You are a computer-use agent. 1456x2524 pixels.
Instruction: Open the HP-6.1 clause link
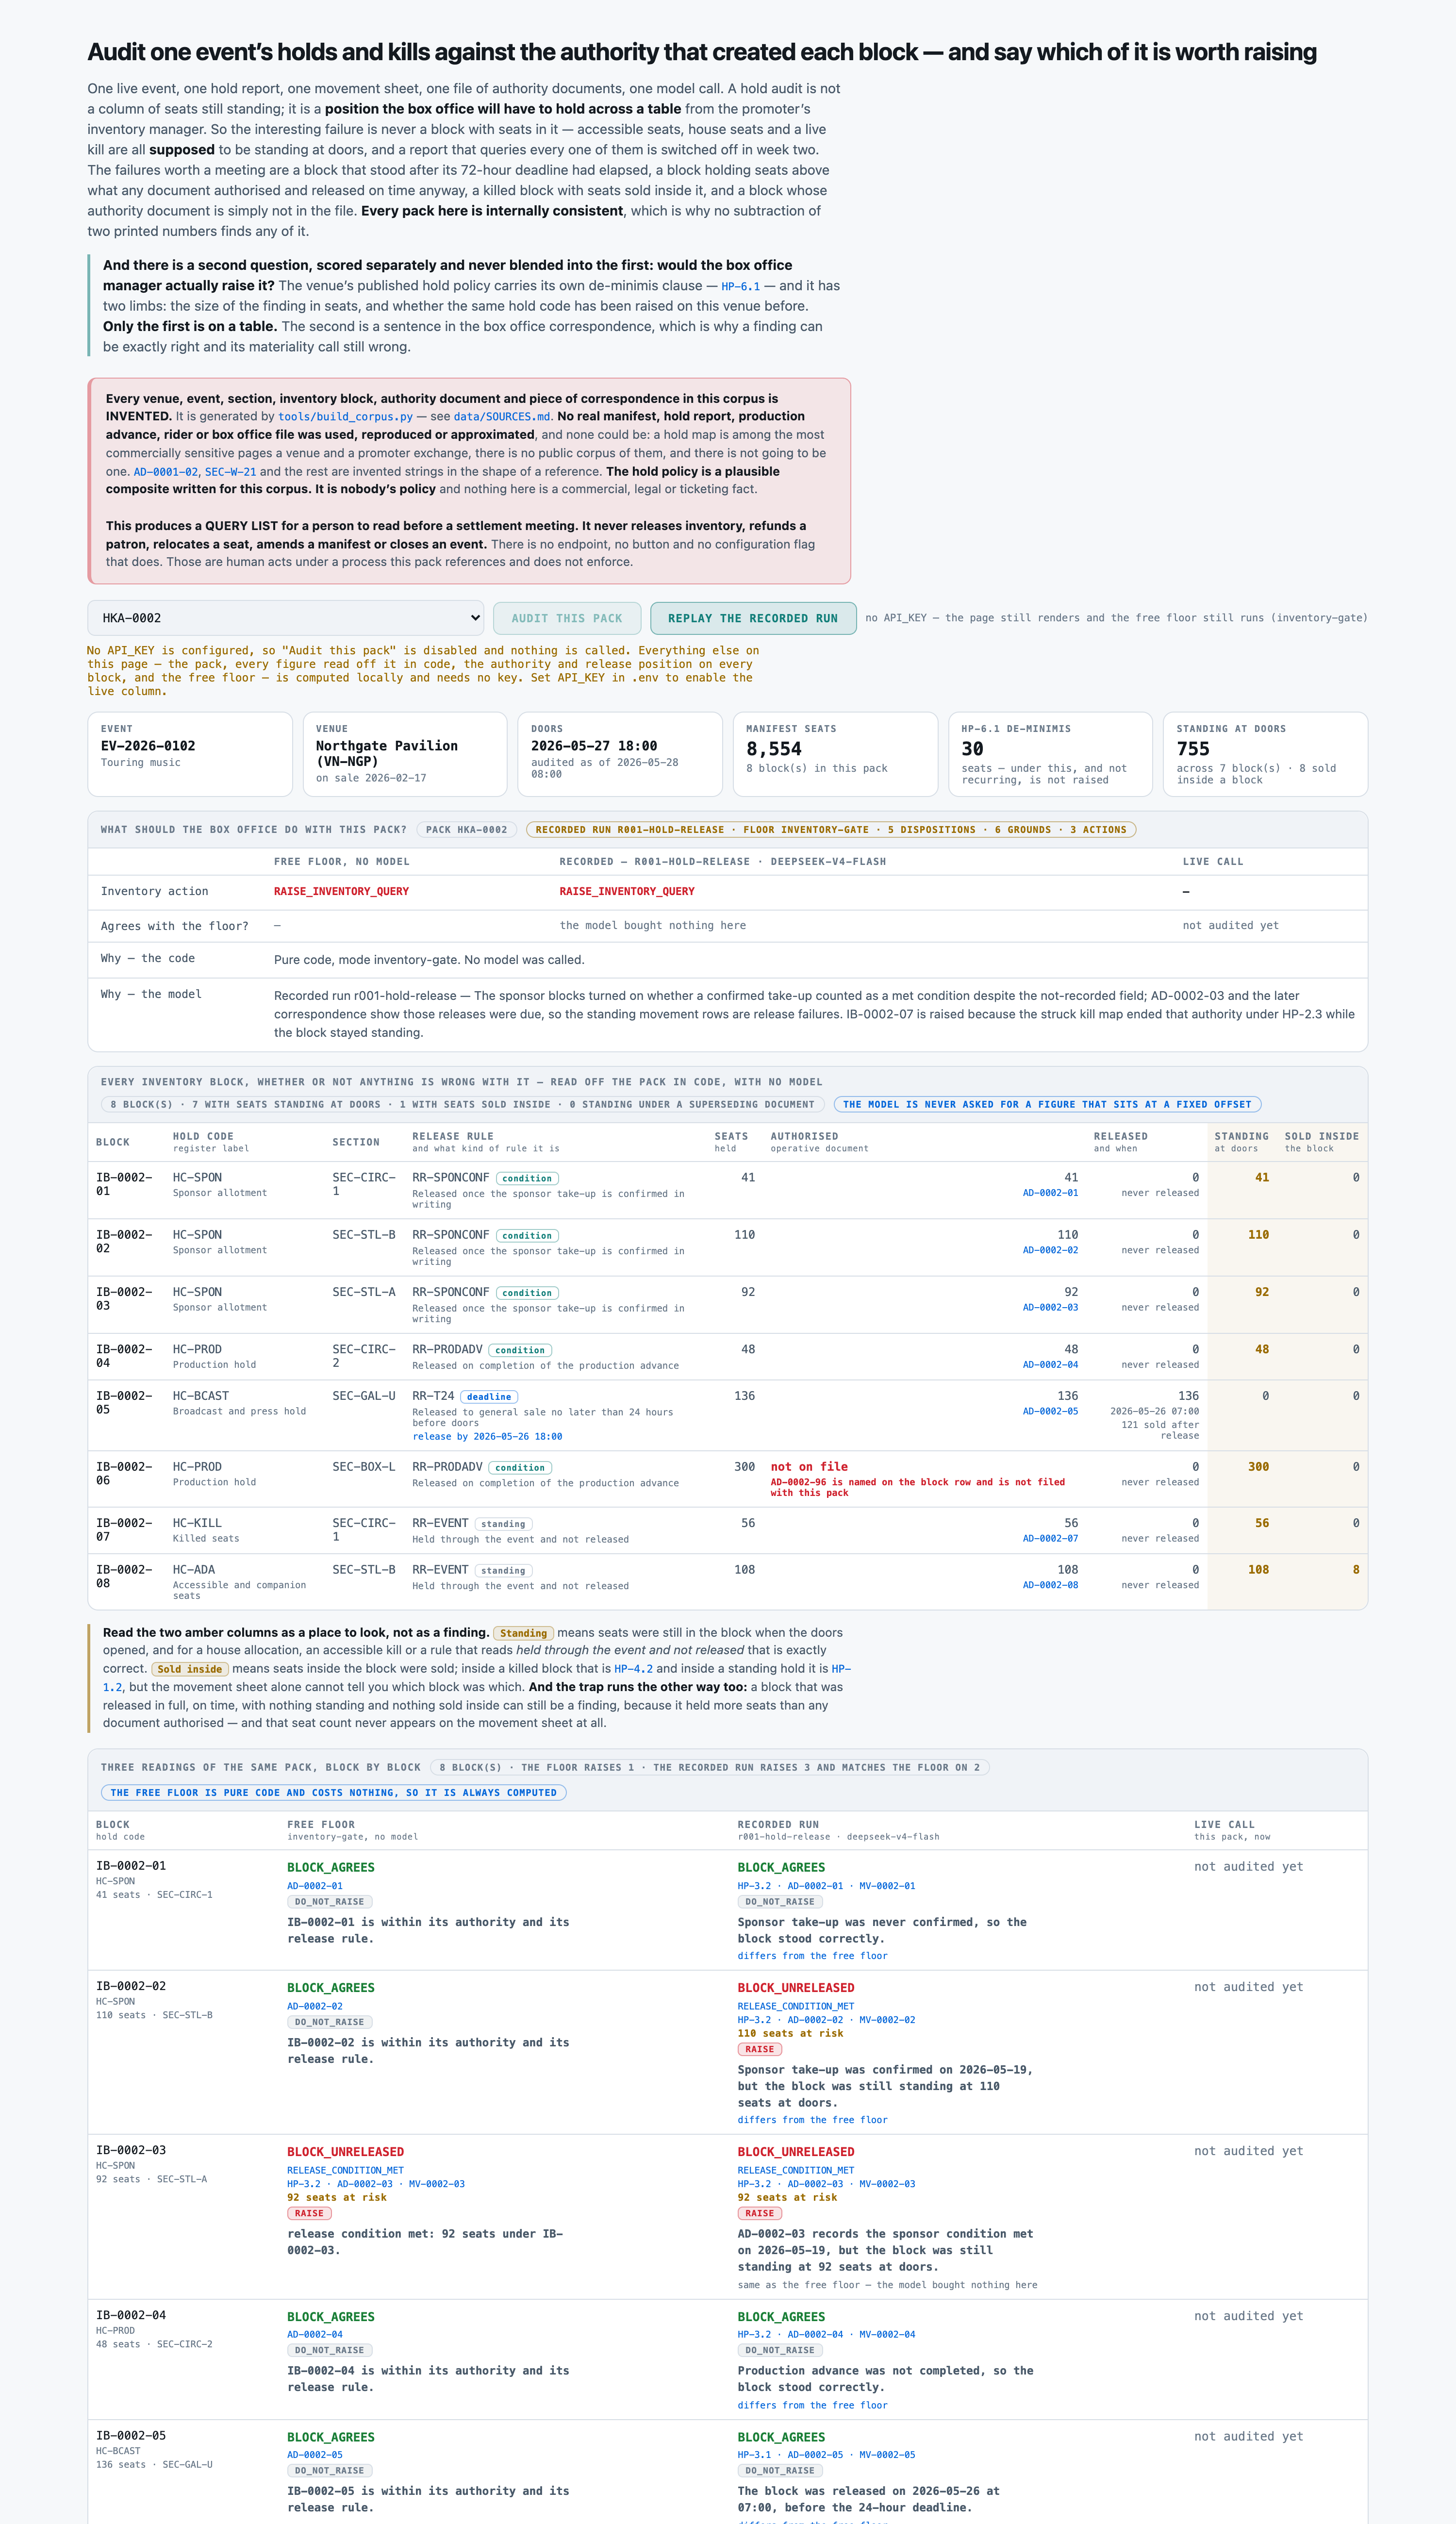click(740, 286)
